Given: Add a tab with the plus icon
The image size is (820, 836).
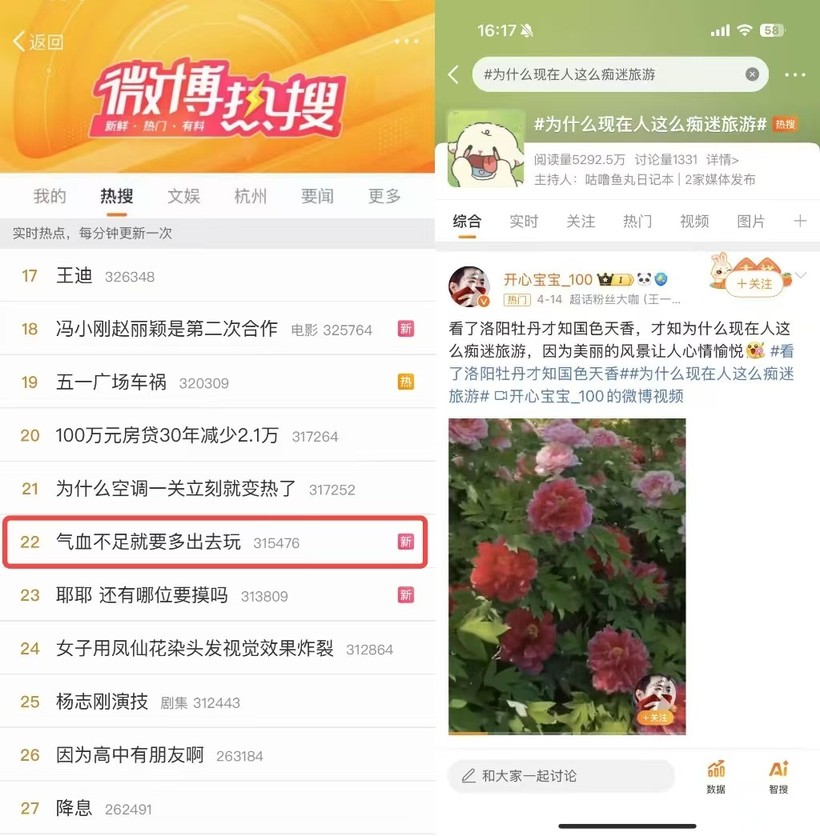Looking at the screenshot, I should 800,221.
